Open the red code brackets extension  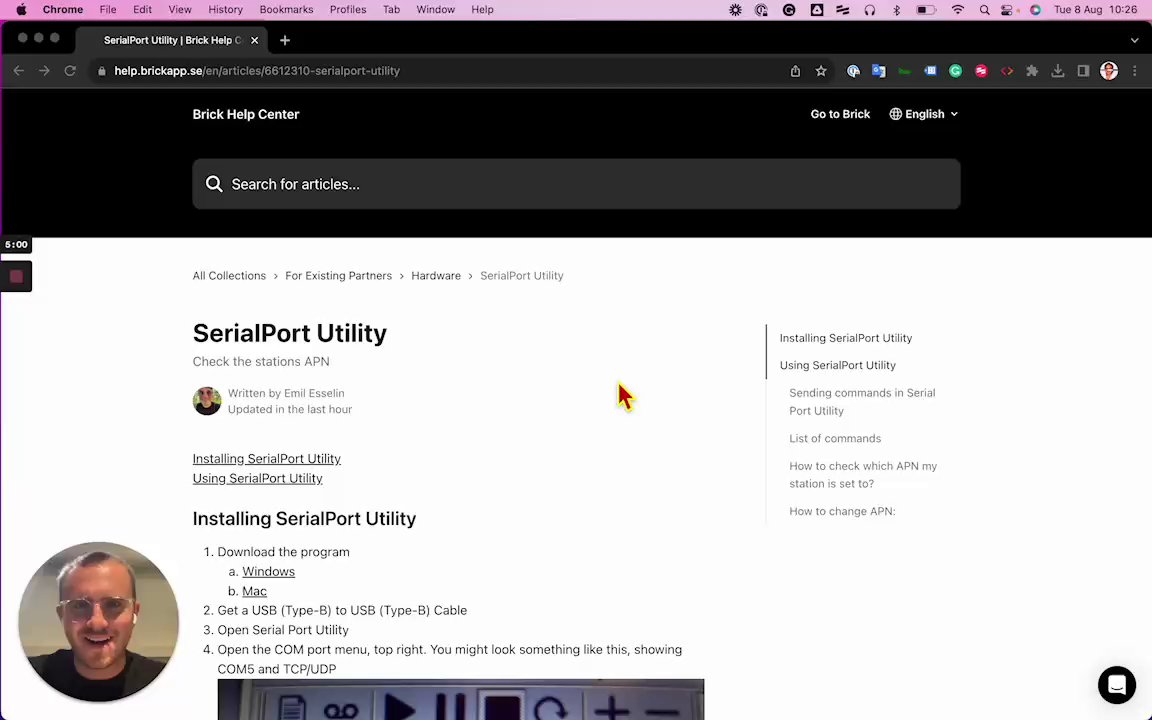pos(1007,71)
